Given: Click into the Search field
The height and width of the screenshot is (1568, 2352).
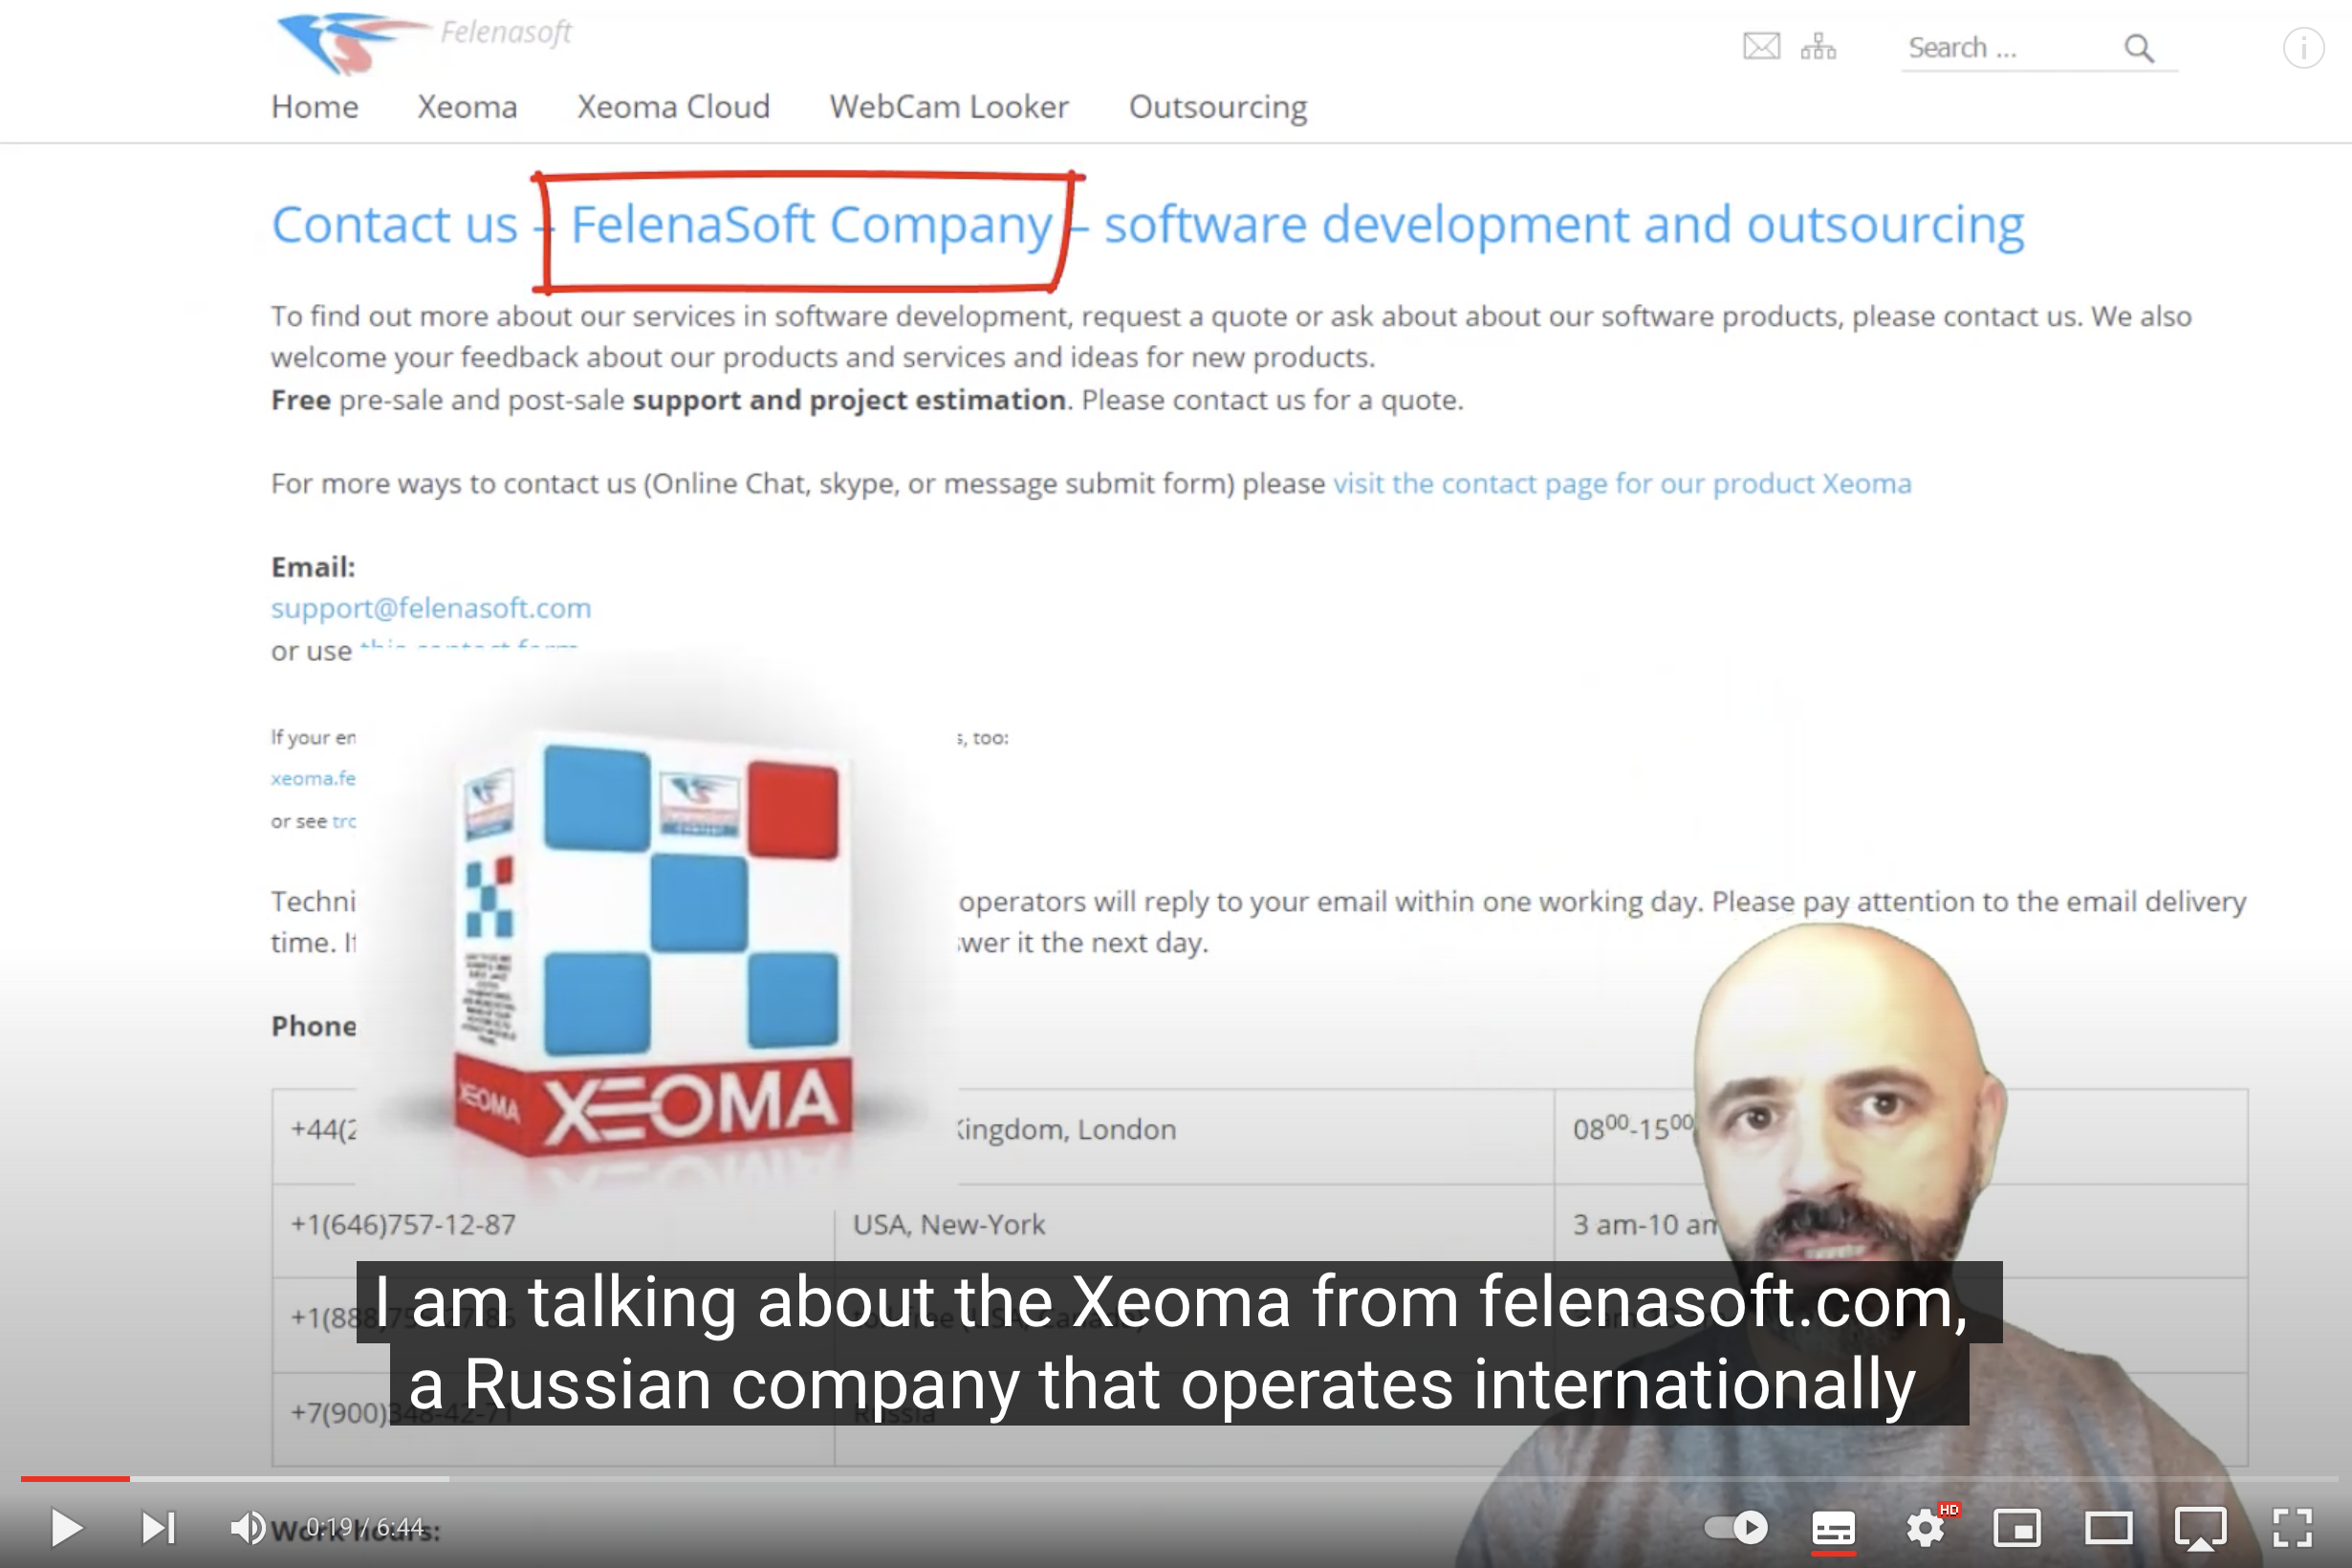Looking at the screenshot, I should pos(2010,47).
